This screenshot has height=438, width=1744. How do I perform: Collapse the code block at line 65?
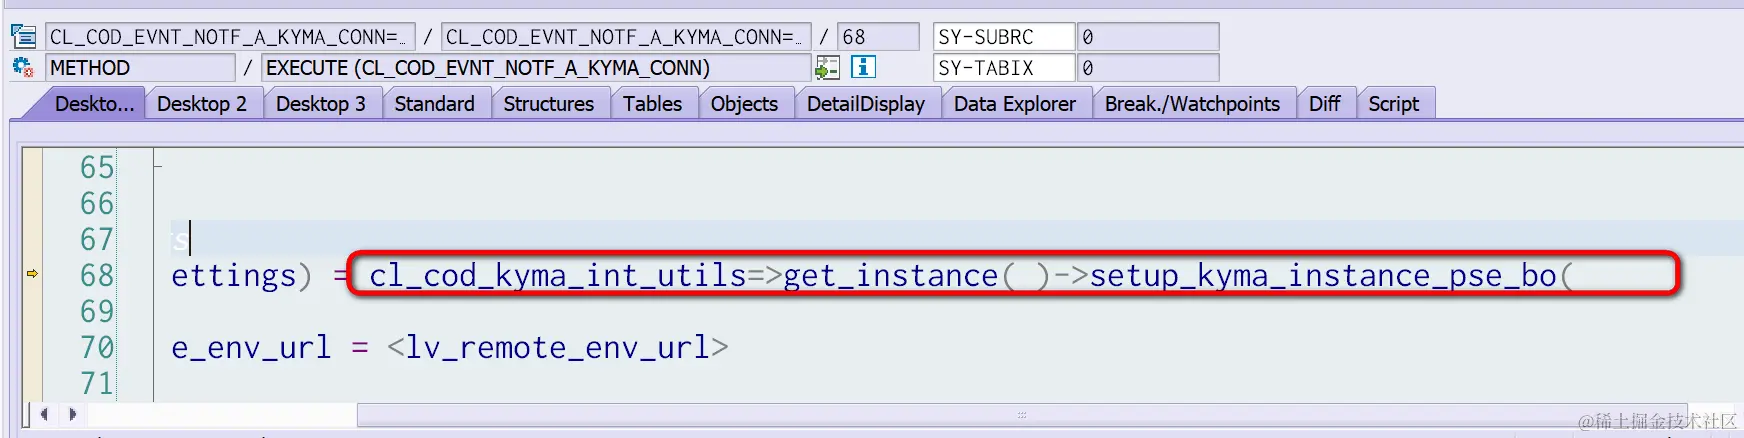tap(158, 165)
